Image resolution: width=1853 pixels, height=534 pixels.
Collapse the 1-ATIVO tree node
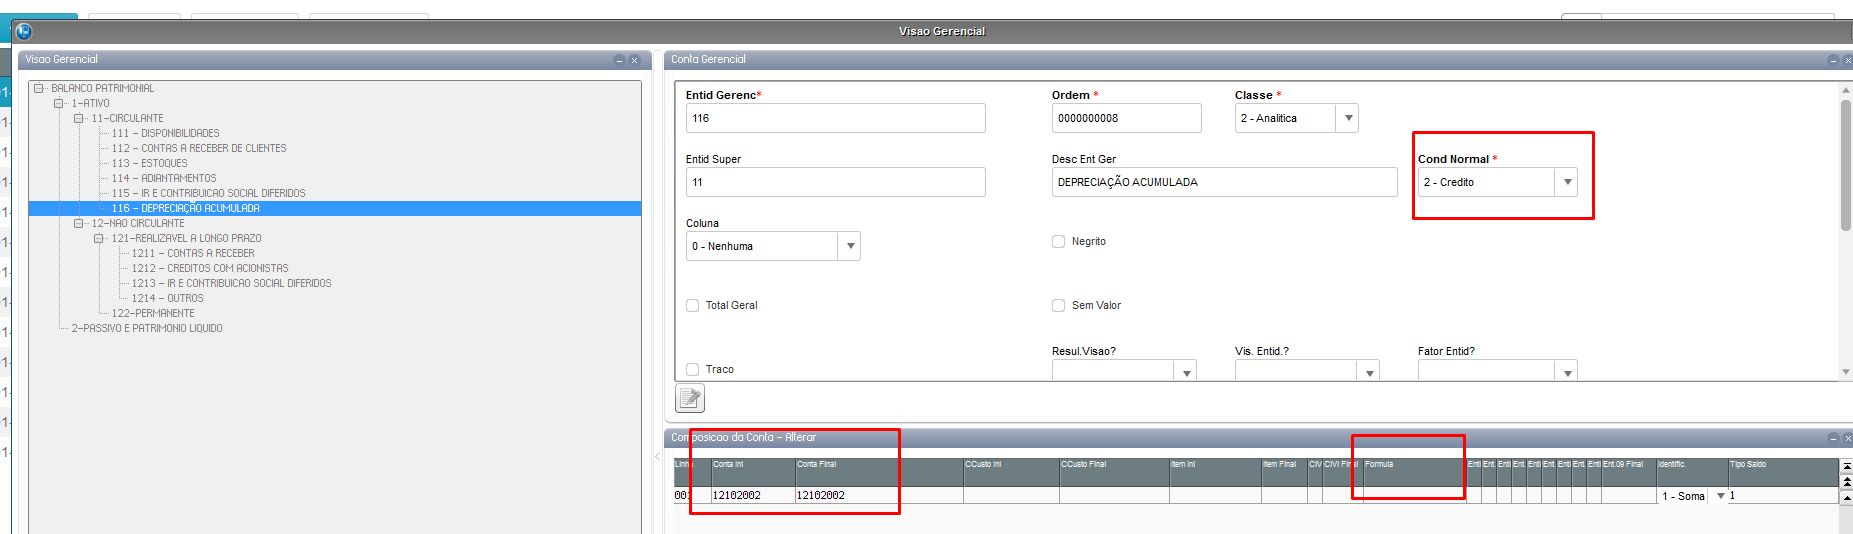tap(58, 103)
